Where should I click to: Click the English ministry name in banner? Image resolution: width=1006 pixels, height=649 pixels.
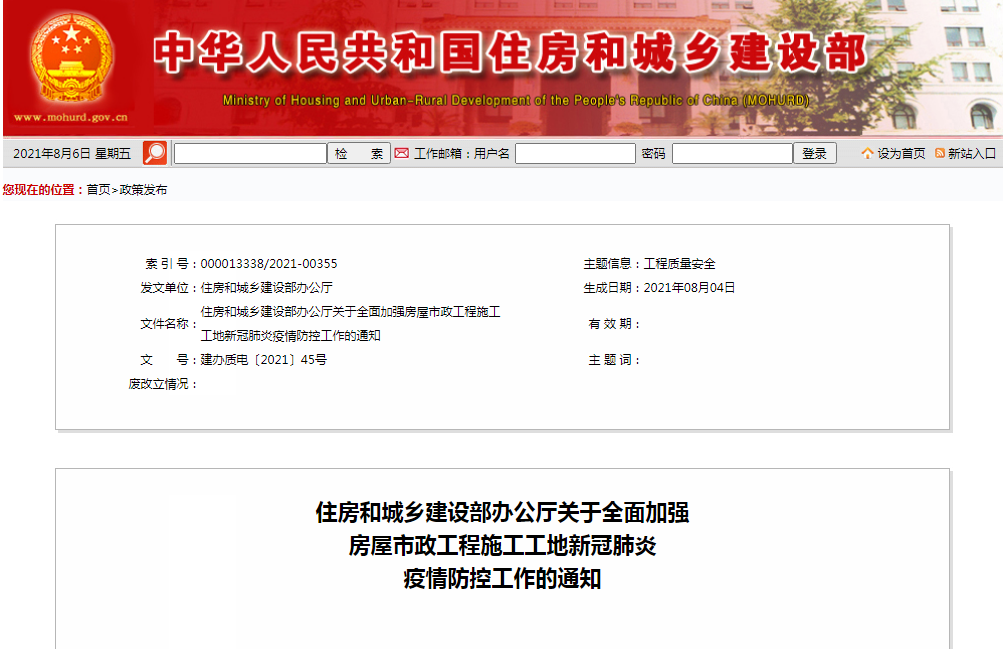coord(516,100)
